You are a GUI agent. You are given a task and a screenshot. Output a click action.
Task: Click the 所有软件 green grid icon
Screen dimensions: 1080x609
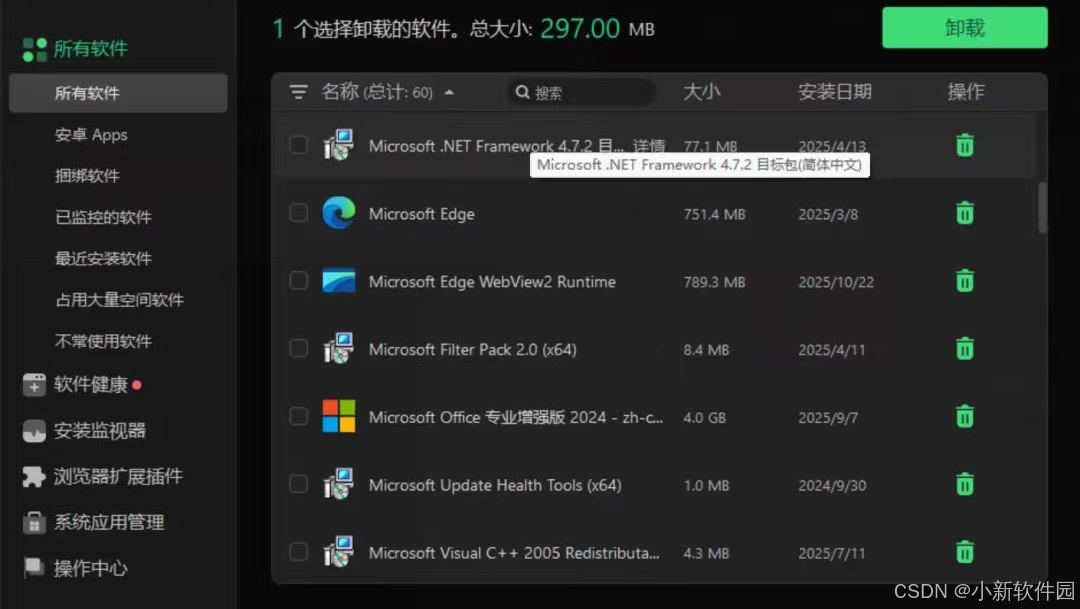tap(34, 49)
